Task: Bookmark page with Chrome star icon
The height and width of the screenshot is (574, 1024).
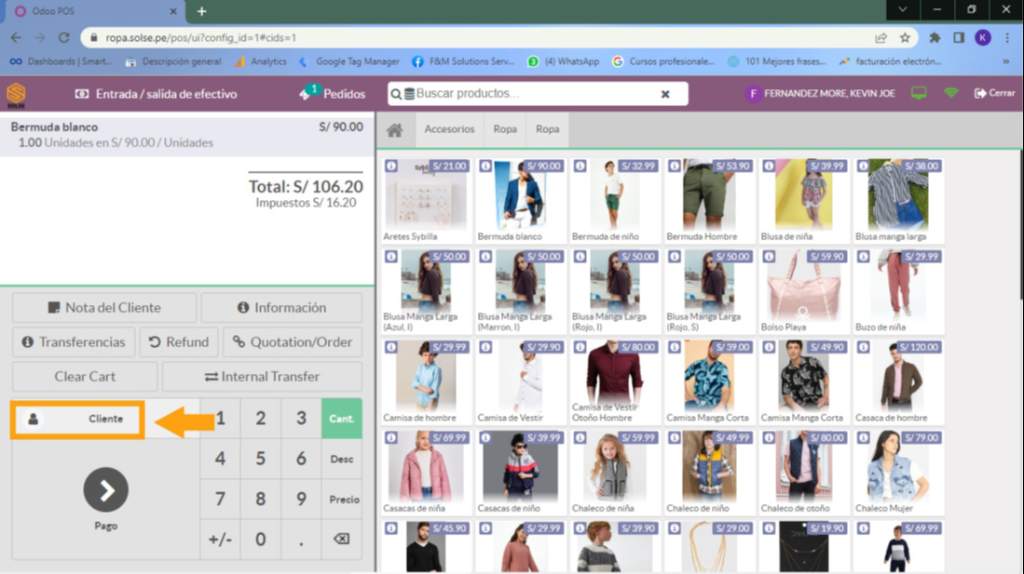Action: point(905,38)
